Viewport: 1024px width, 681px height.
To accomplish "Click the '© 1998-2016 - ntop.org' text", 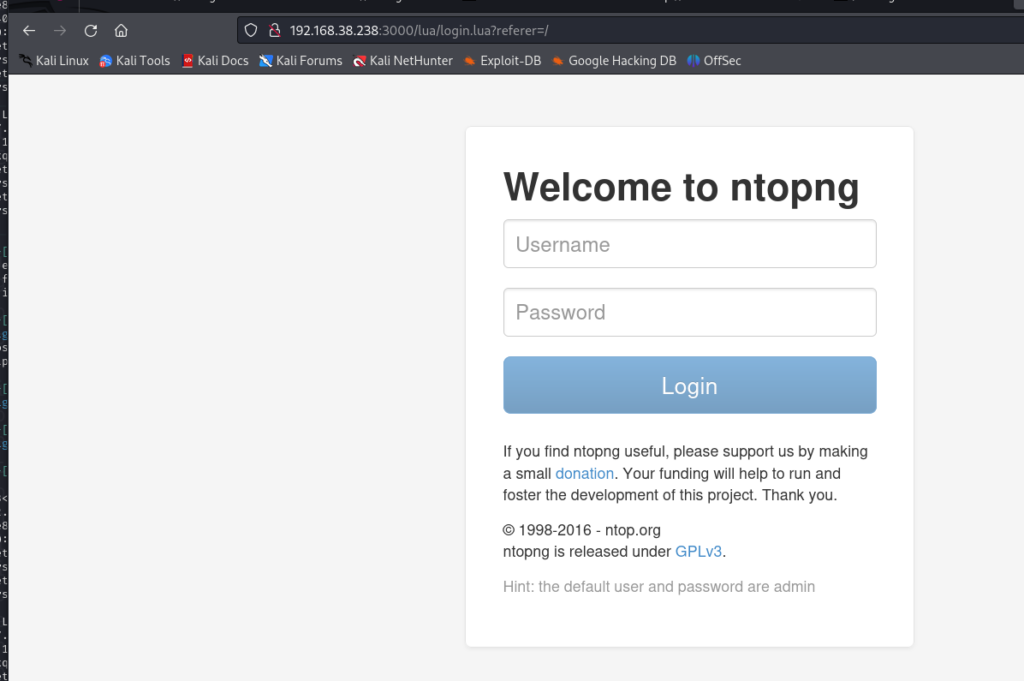I will (x=582, y=530).
